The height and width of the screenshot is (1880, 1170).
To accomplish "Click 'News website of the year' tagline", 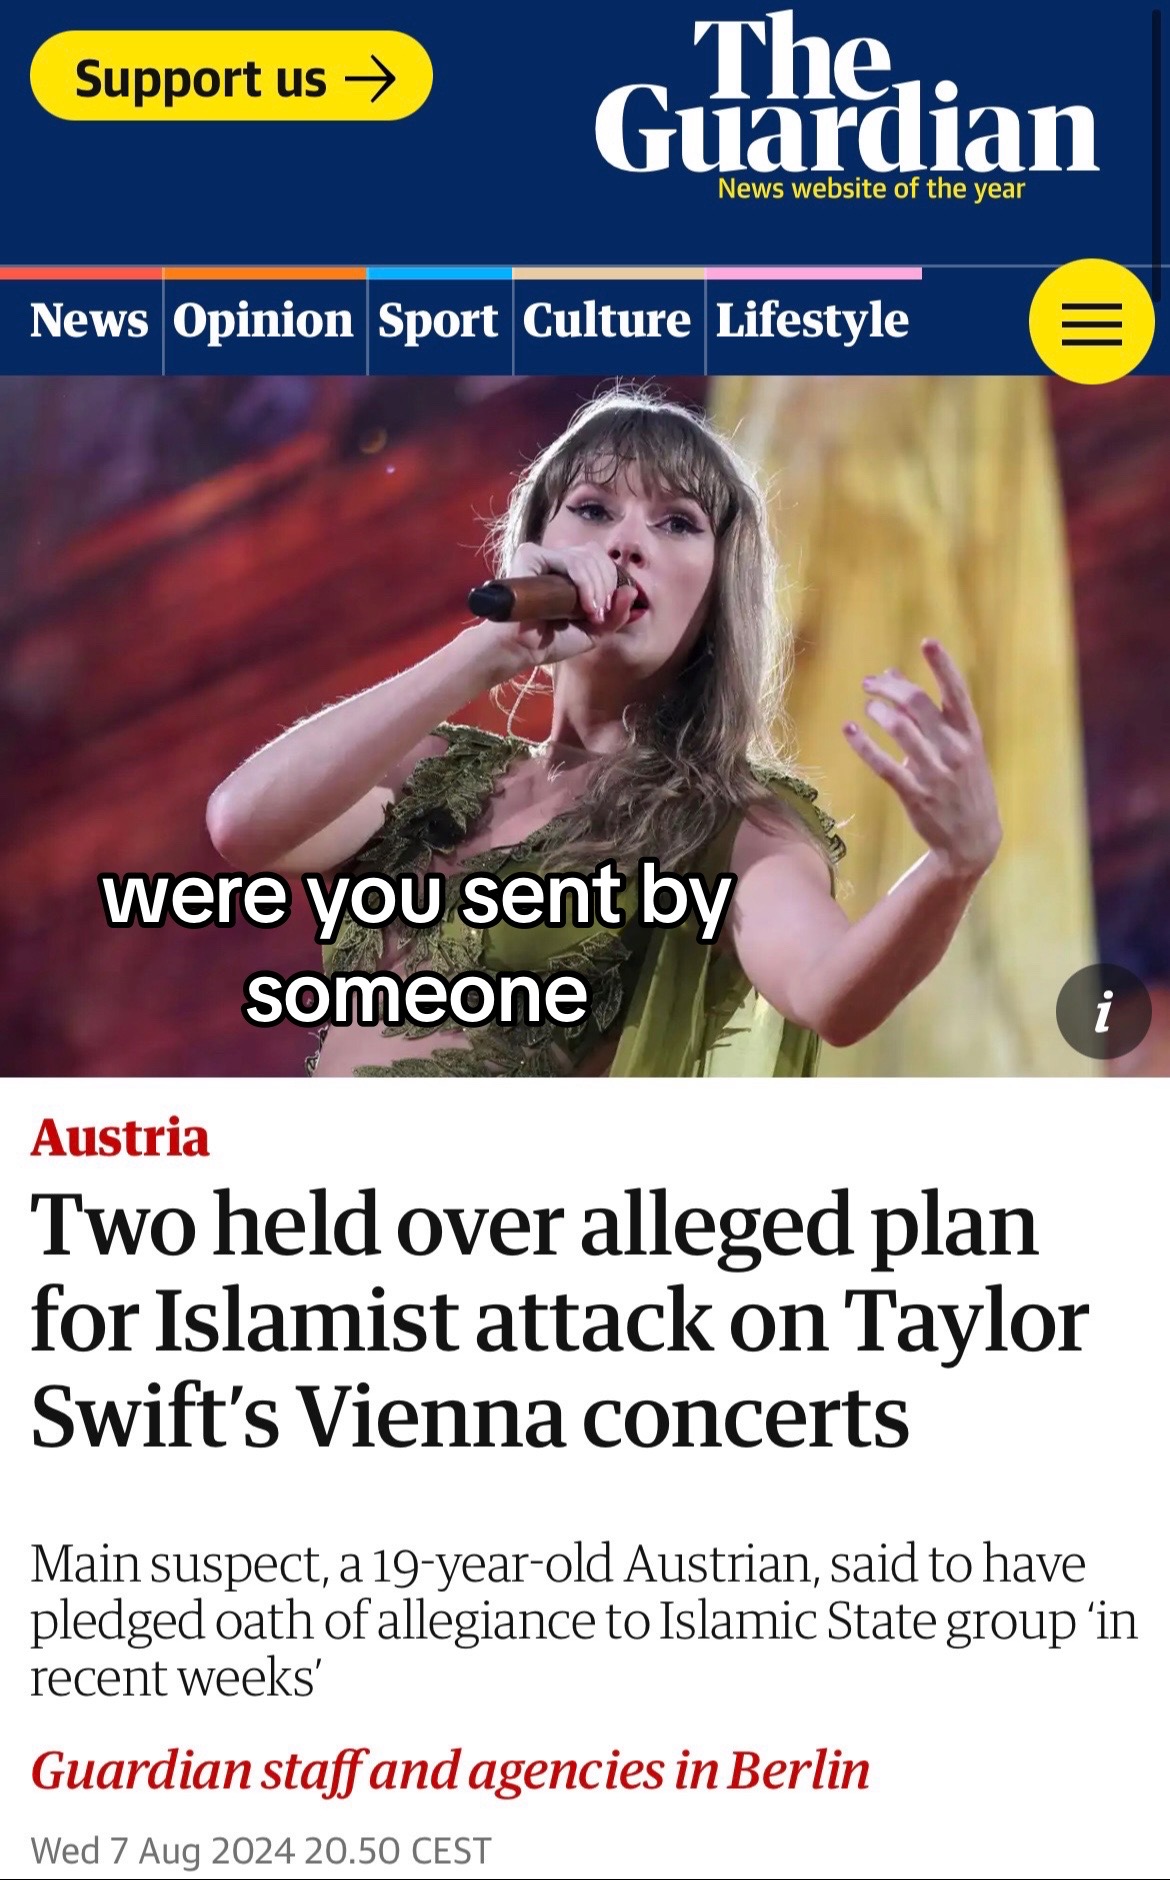I will tap(871, 188).
